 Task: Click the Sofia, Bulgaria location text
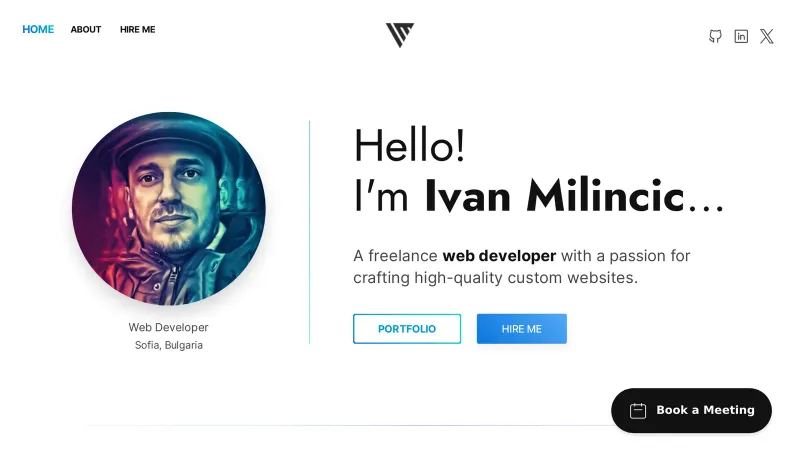click(x=168, y=345)
